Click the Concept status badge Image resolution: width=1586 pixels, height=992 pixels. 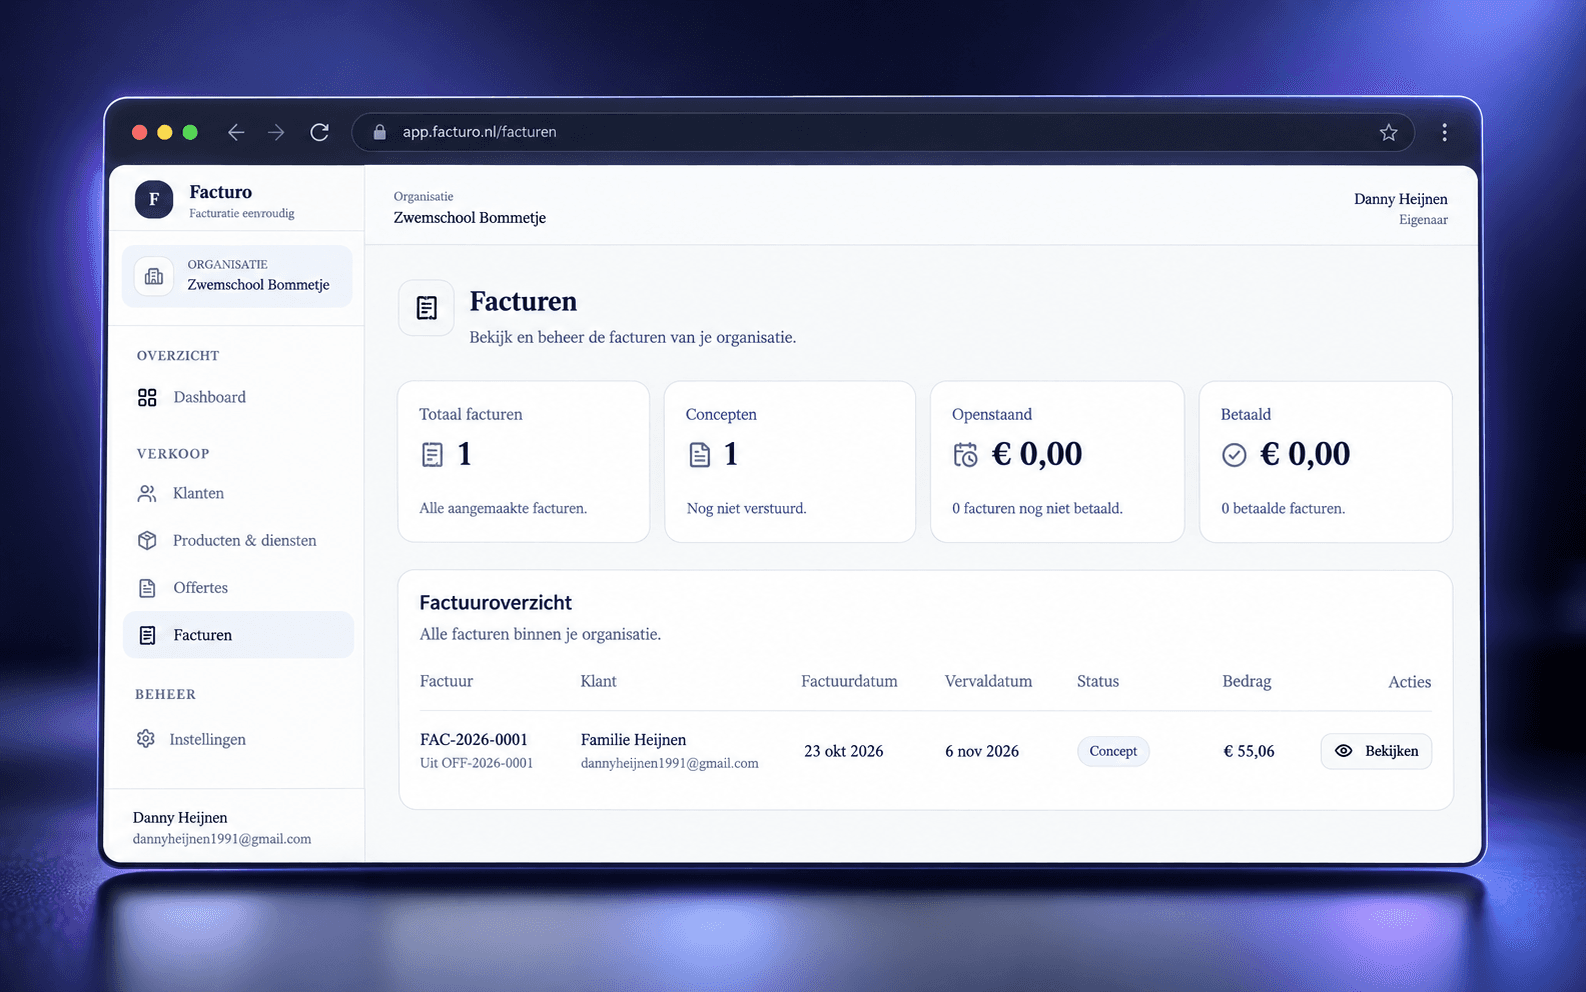pos(1113,751)
